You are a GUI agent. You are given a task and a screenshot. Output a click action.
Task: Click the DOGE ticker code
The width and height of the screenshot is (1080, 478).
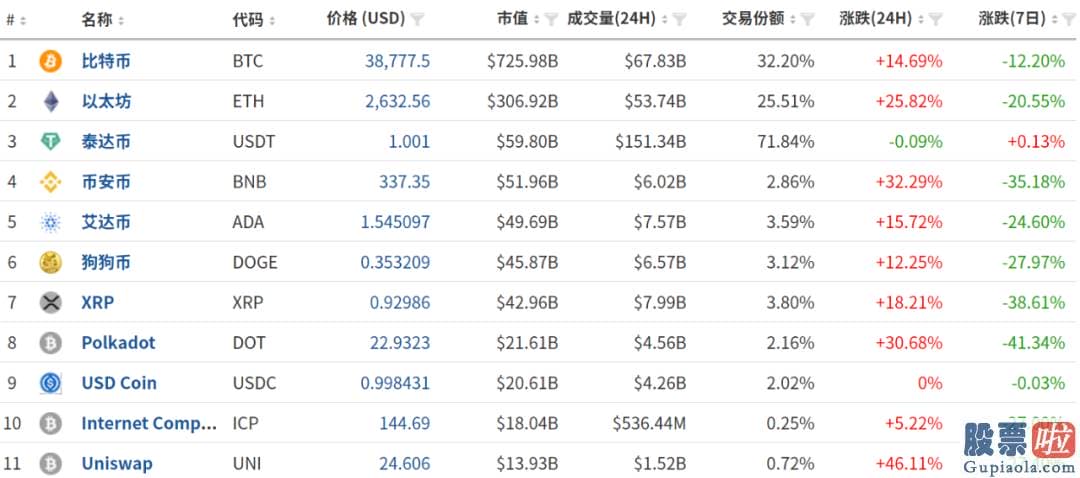click(255, 262)
